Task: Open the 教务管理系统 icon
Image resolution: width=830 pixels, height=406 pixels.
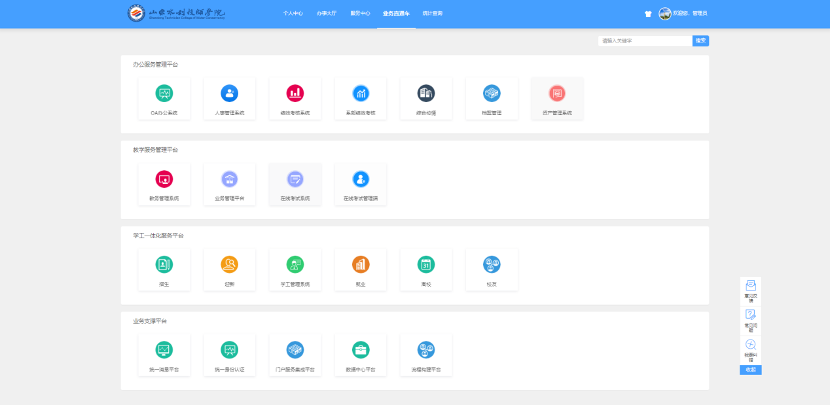Action: click(164, 179)
